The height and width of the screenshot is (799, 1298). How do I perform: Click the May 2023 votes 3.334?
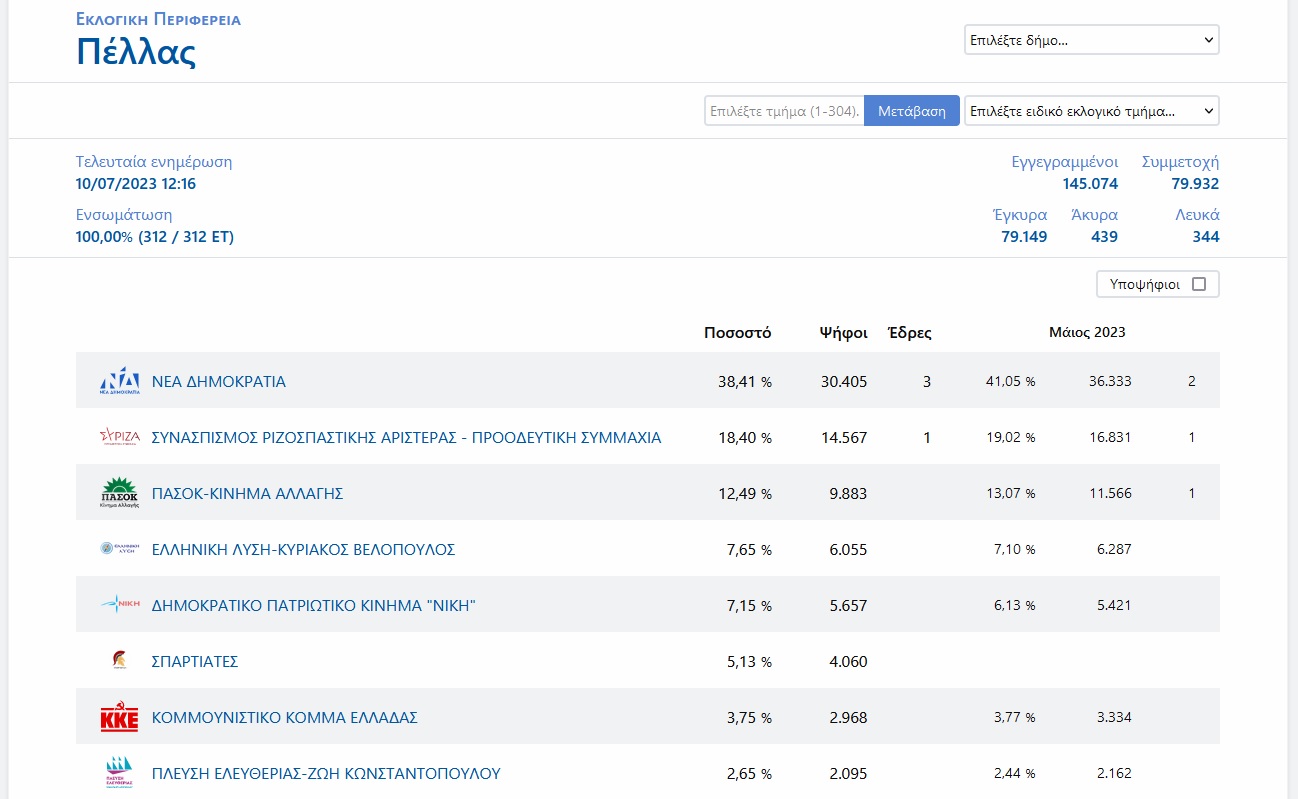click(1114, 718)
